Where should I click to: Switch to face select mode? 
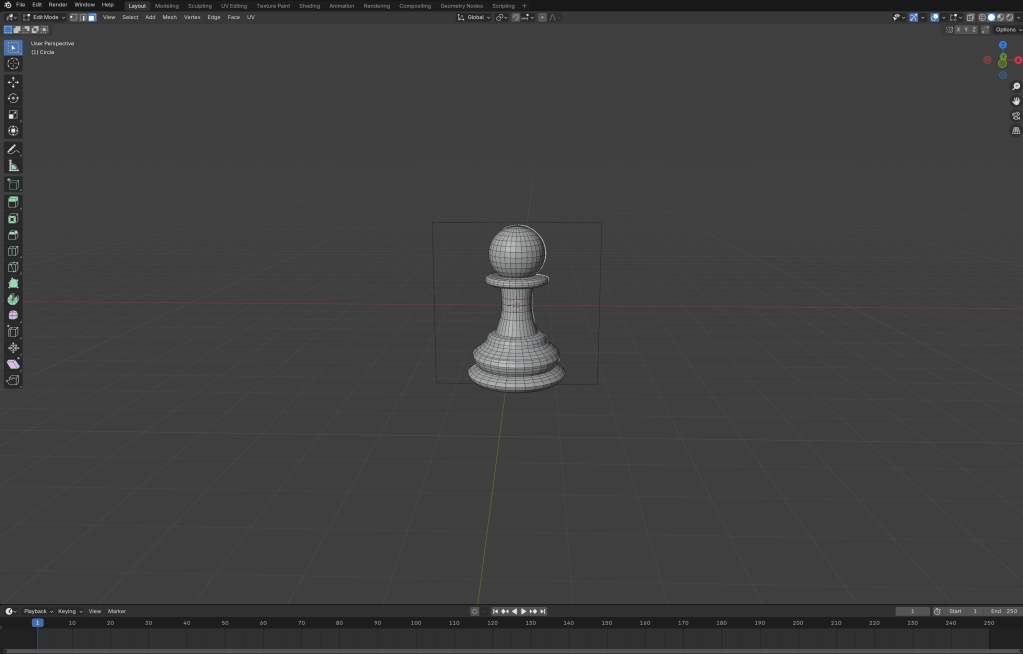(92, 17)
